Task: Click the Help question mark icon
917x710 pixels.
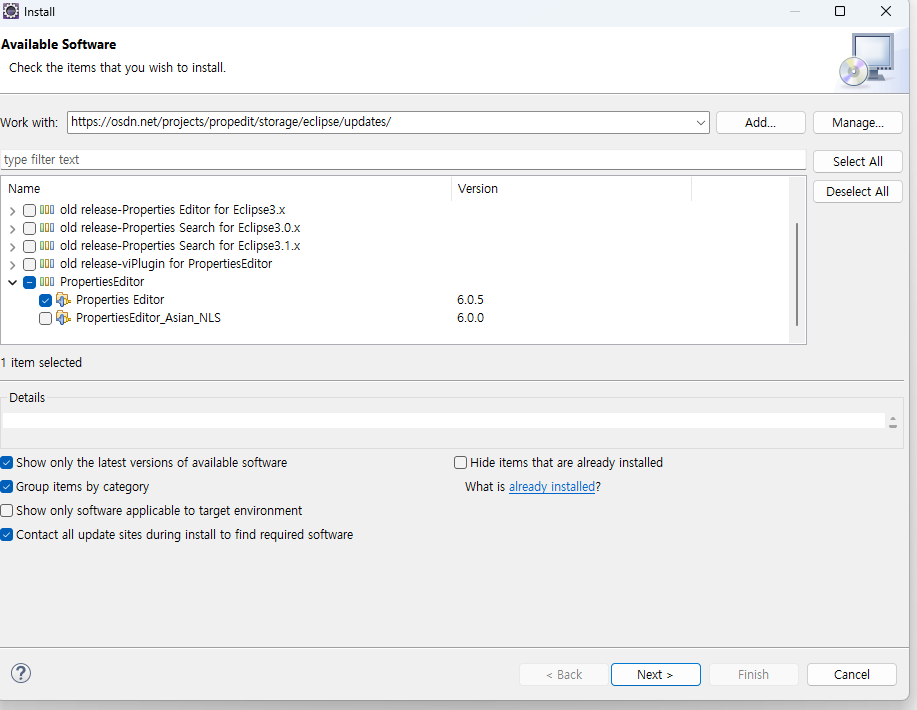Action: pyautogui.click(x=21, y=673)
